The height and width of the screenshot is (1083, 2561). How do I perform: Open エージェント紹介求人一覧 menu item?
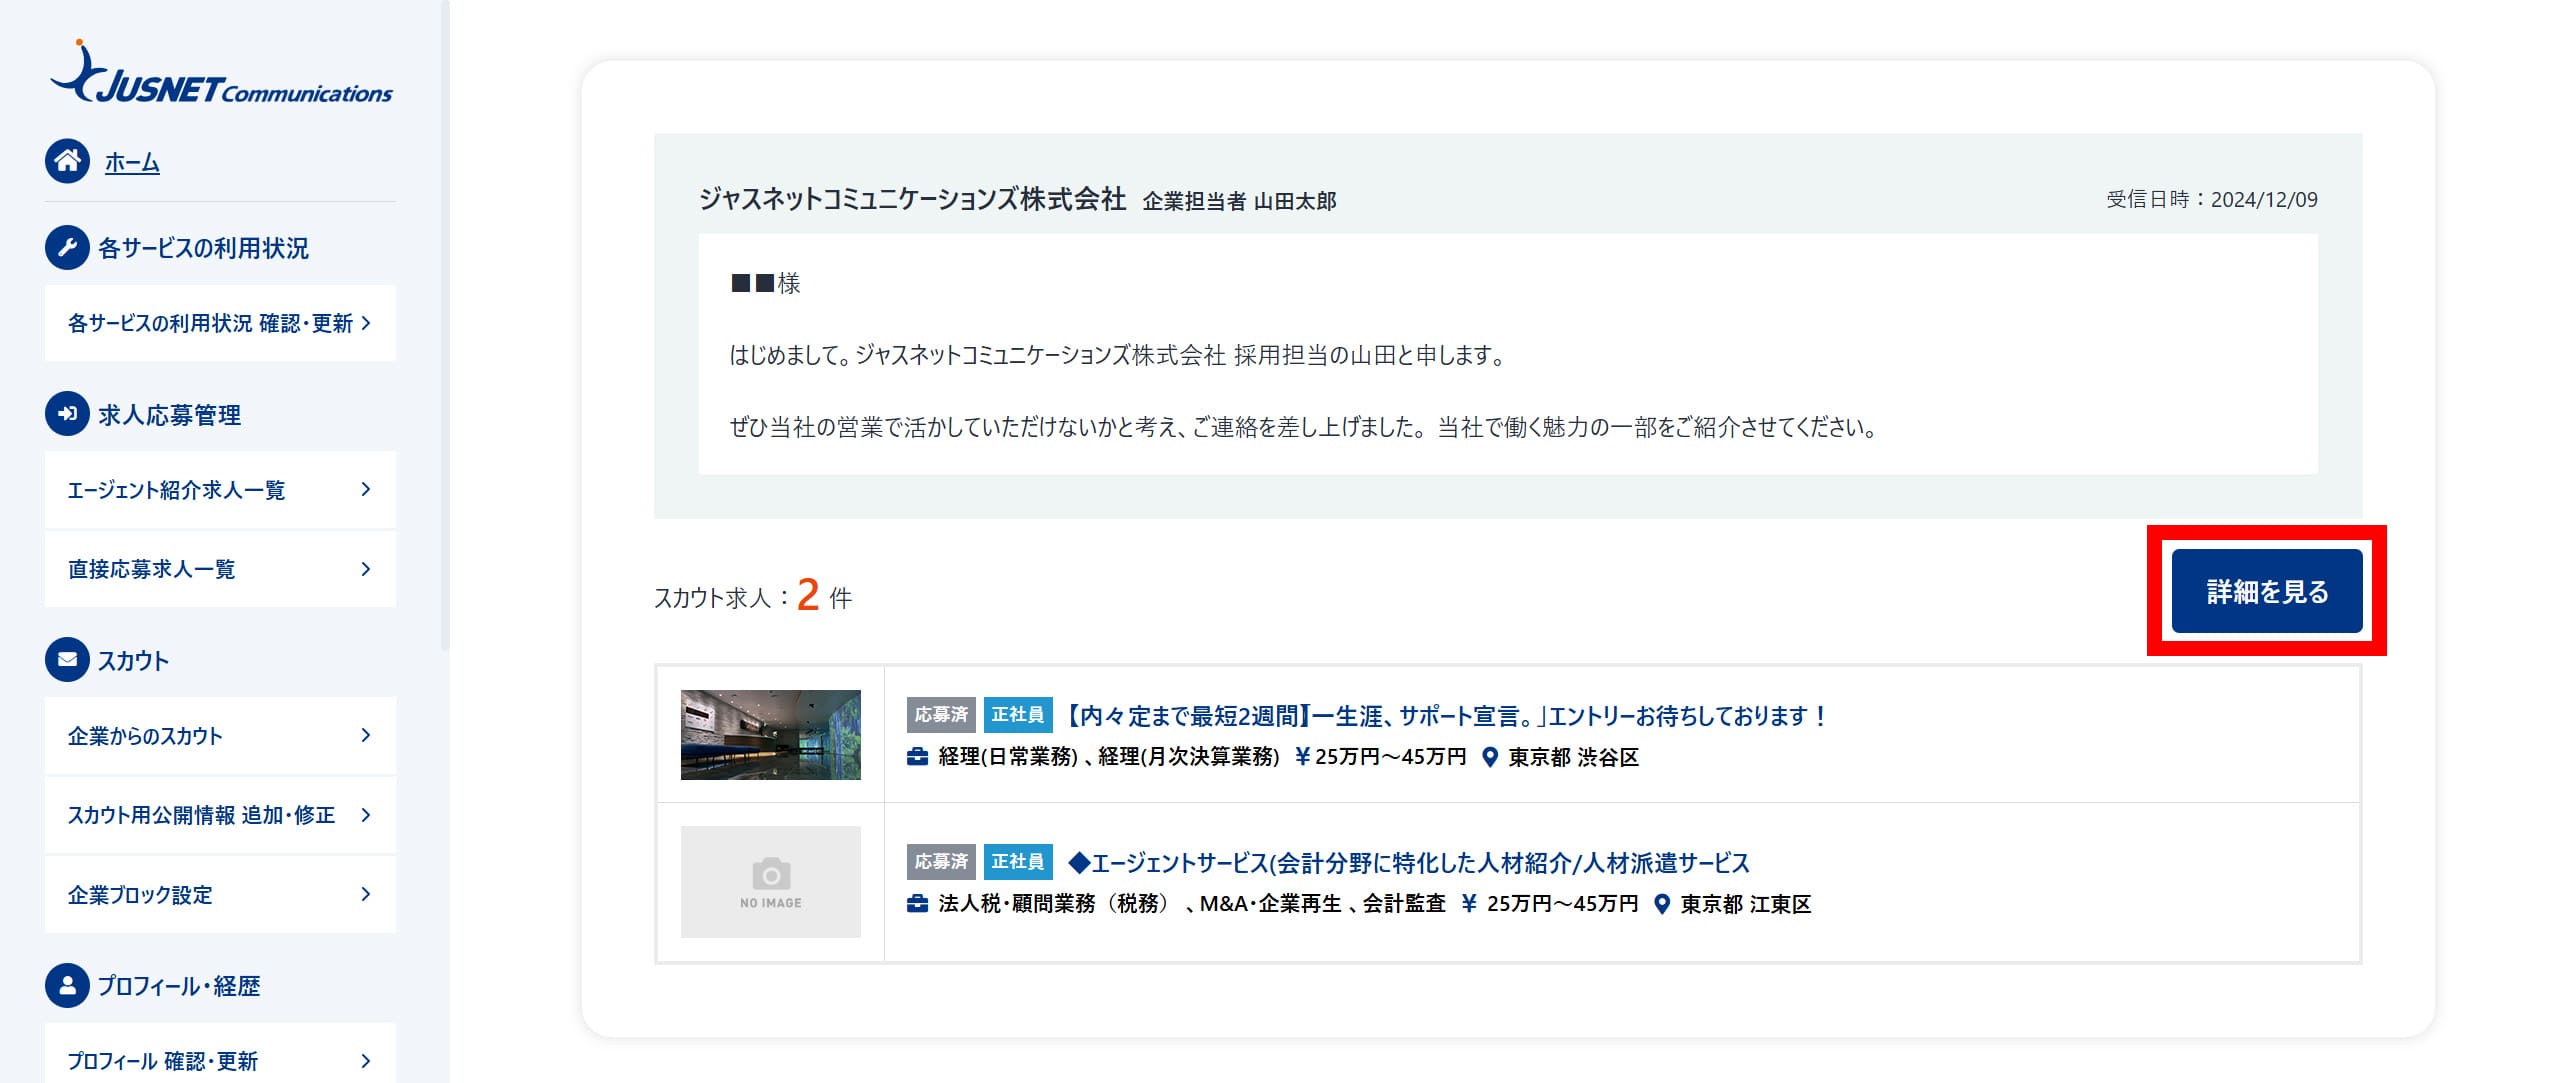220,490
